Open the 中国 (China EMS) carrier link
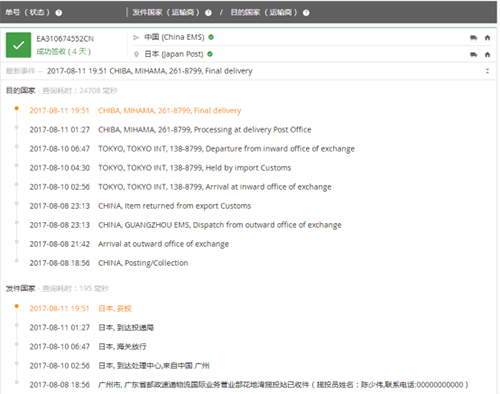 point(174,37)
